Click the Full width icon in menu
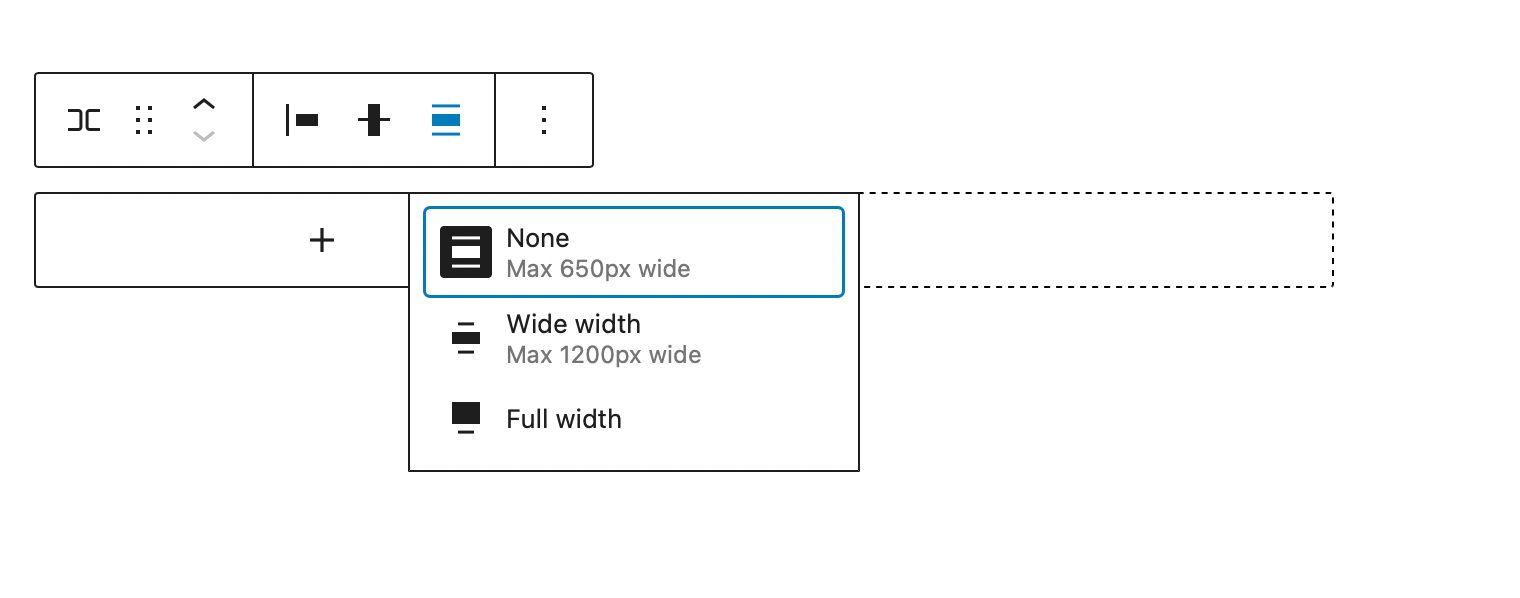The height and width of the screenshot is (598, 1520). coord(465,418)
